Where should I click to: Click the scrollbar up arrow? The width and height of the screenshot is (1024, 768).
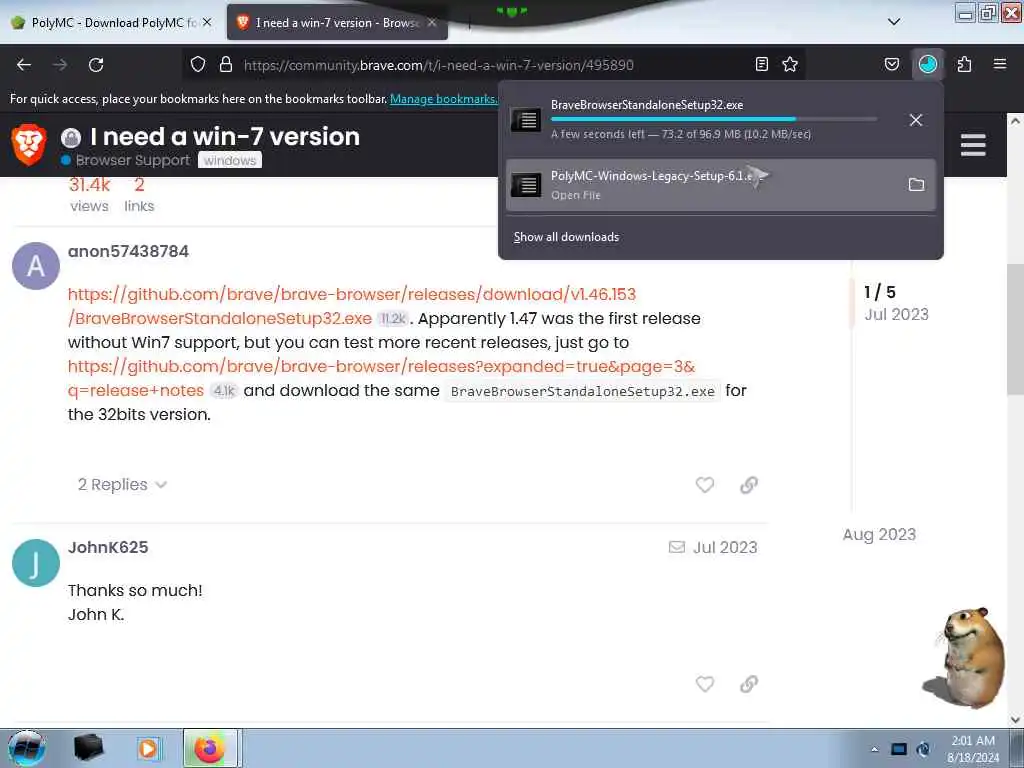tap(1016, 121)
